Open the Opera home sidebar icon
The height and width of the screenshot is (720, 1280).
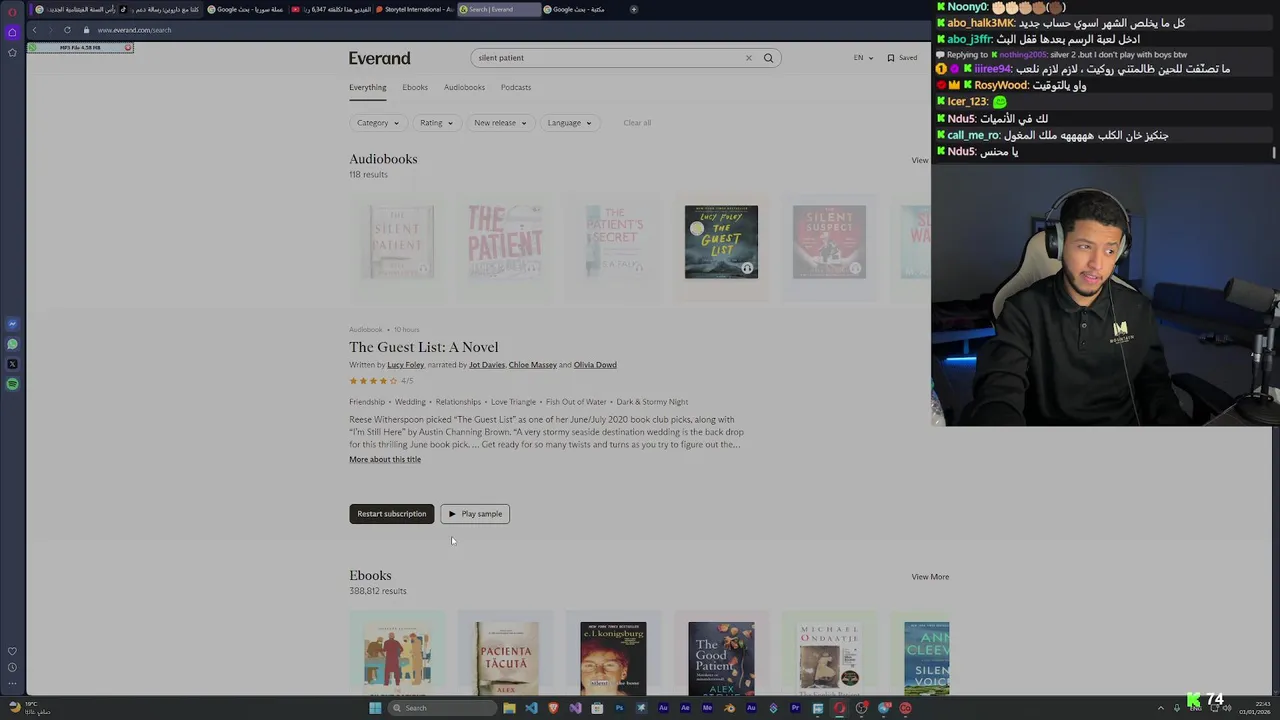[12, 32]
